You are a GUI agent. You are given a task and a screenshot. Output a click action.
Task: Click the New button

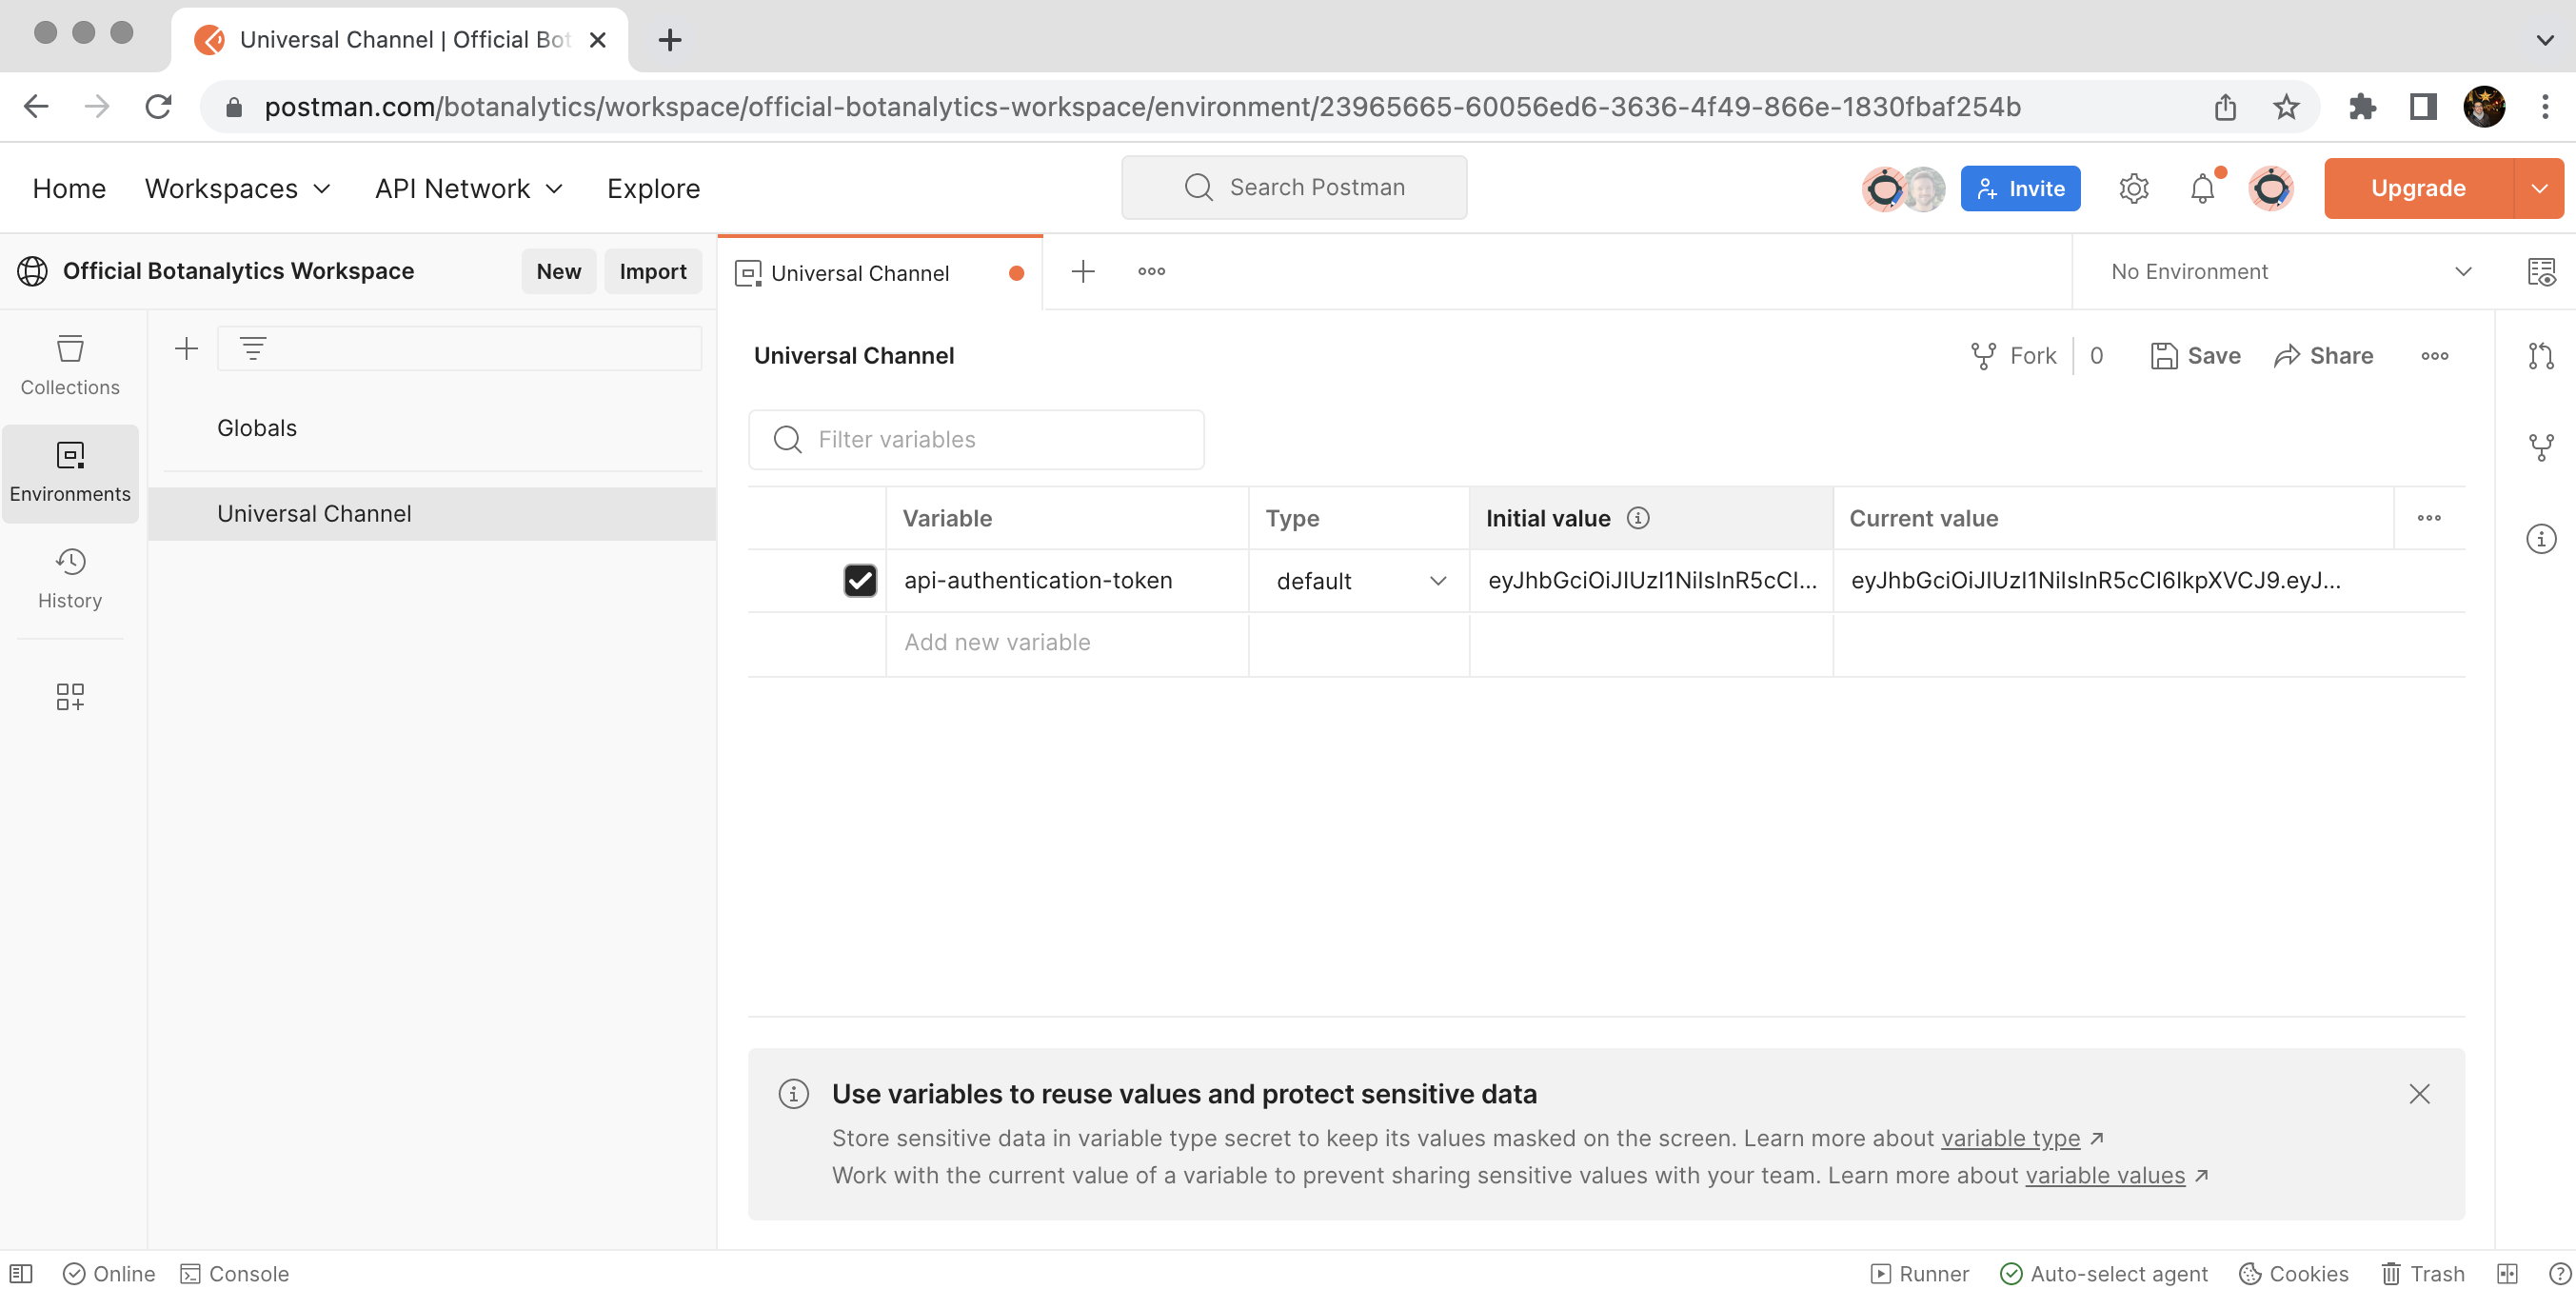tap(558, 271)
